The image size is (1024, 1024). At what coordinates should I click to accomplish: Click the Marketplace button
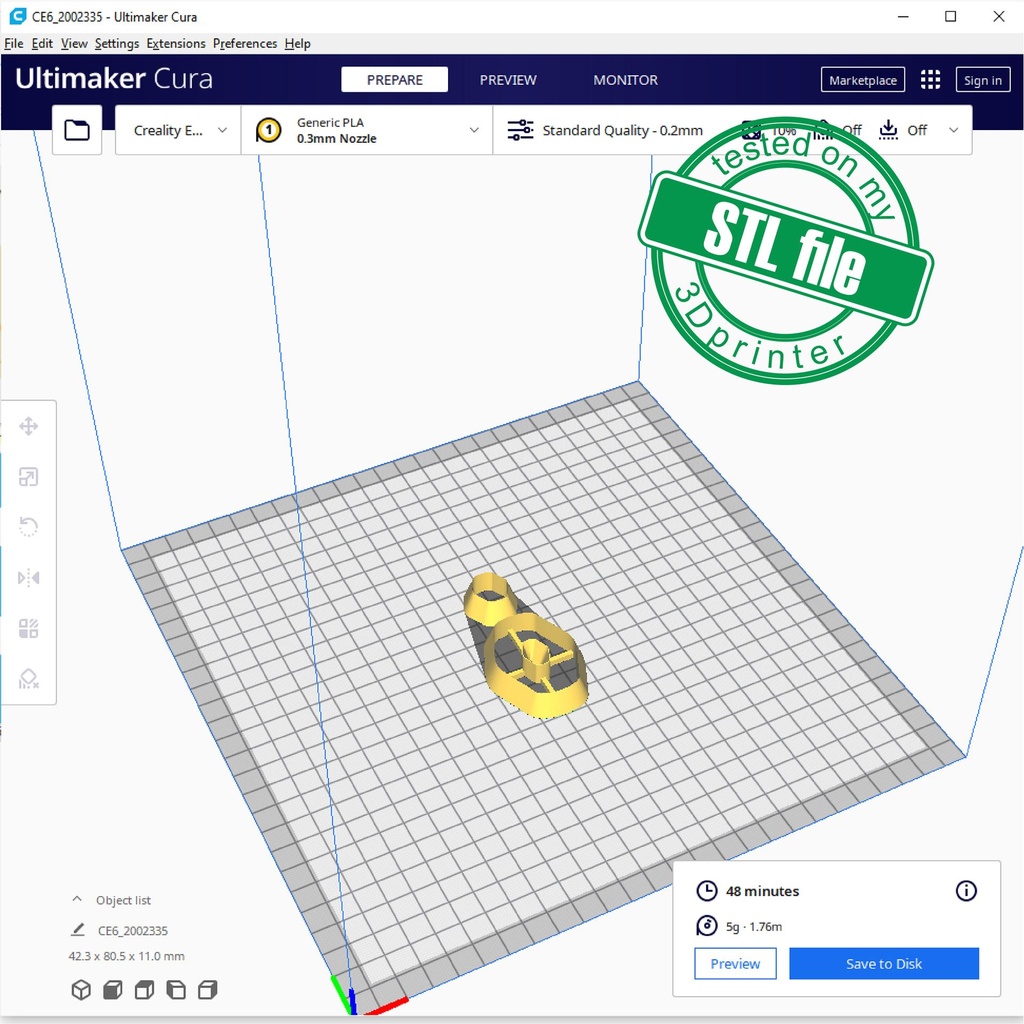click(x=863, y=80)
